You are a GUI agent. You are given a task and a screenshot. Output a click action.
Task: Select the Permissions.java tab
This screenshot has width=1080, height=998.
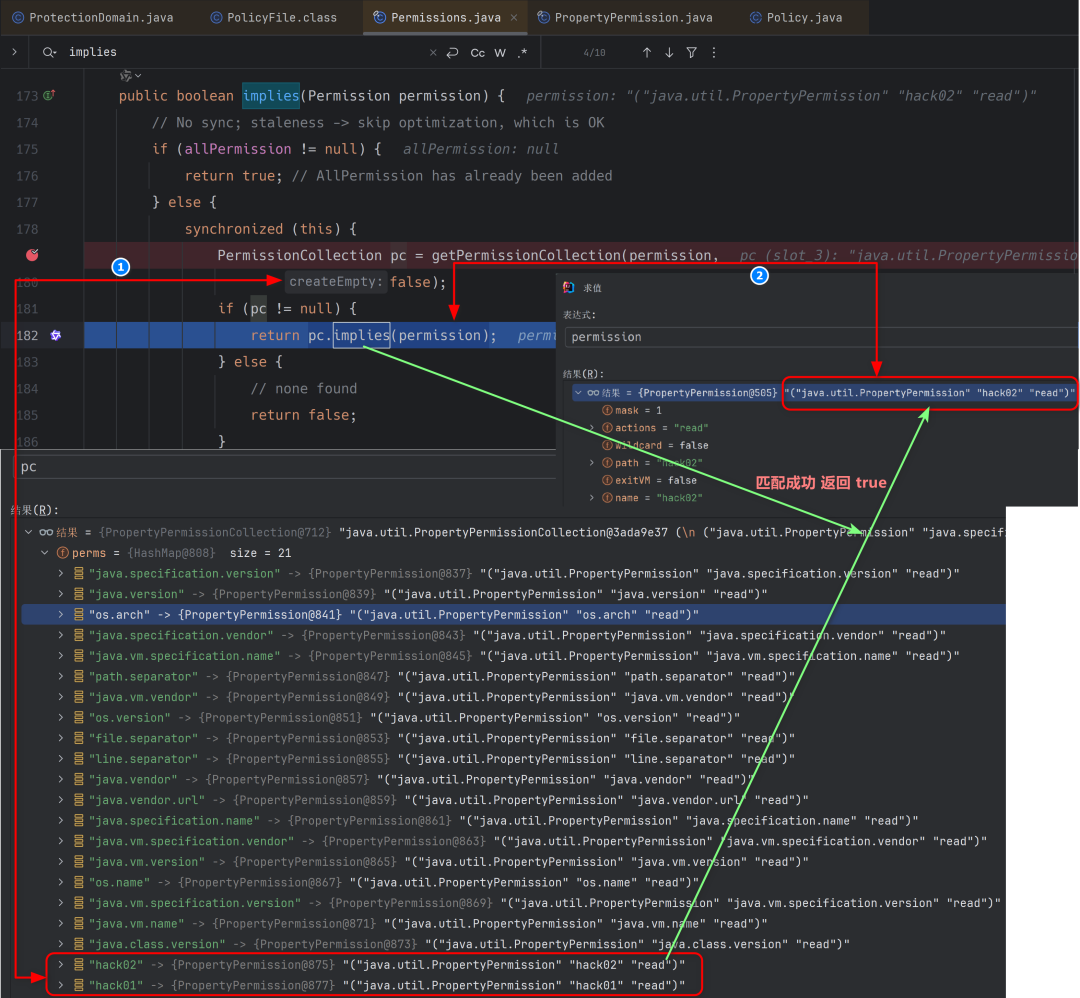click(x=445, y=17)
